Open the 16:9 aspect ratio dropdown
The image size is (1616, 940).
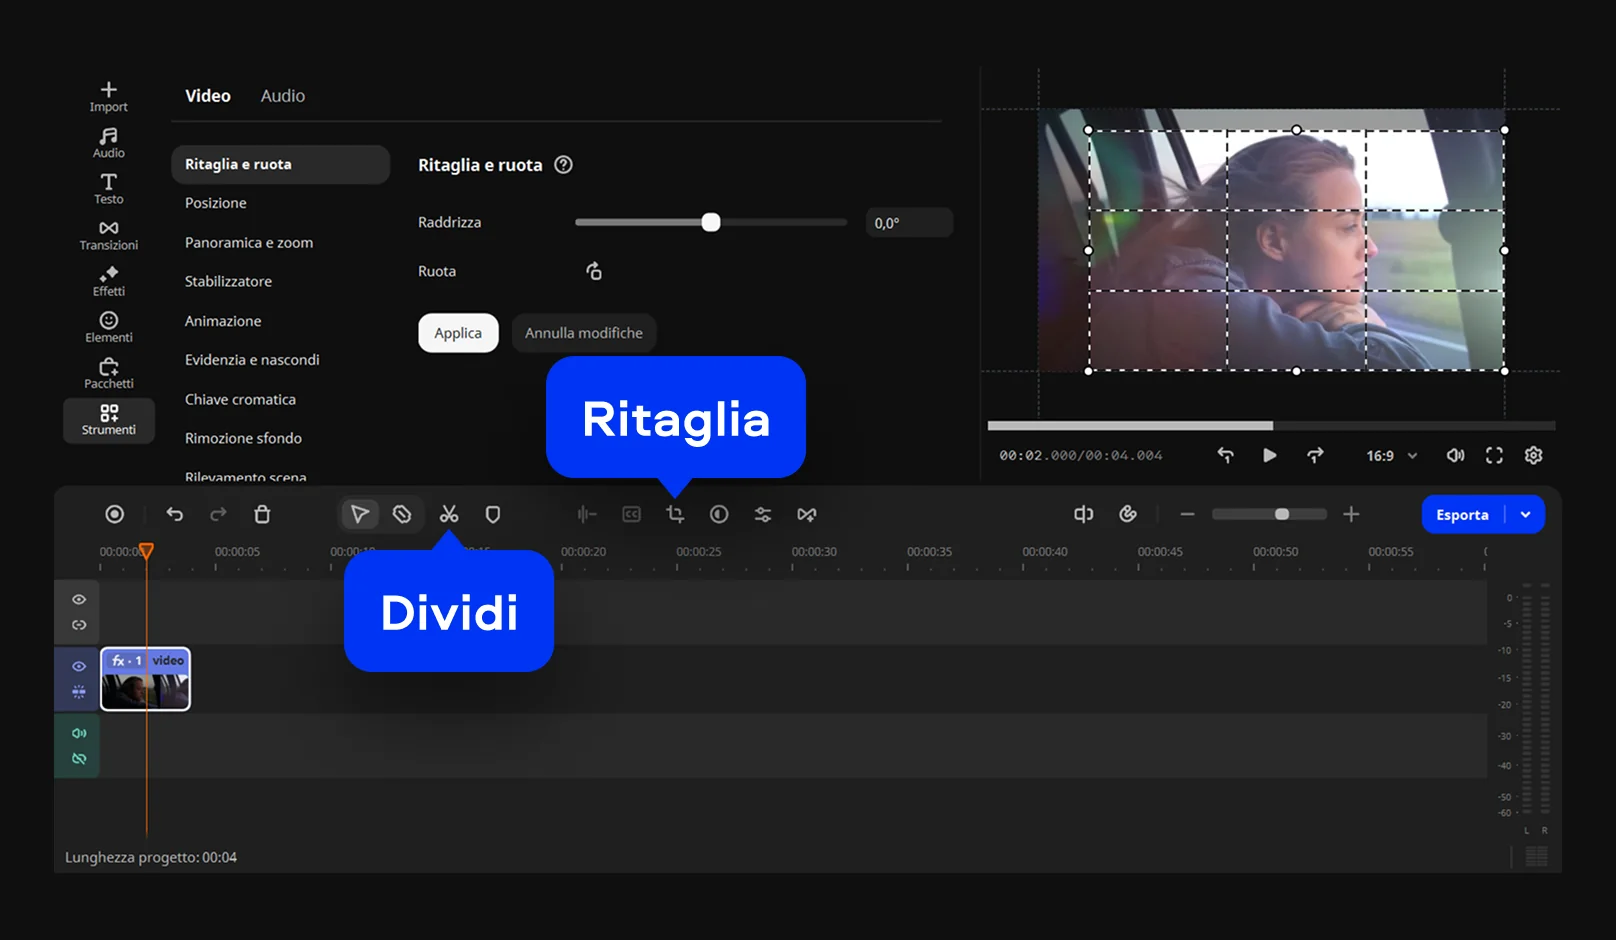click(x=1391, y=456)
